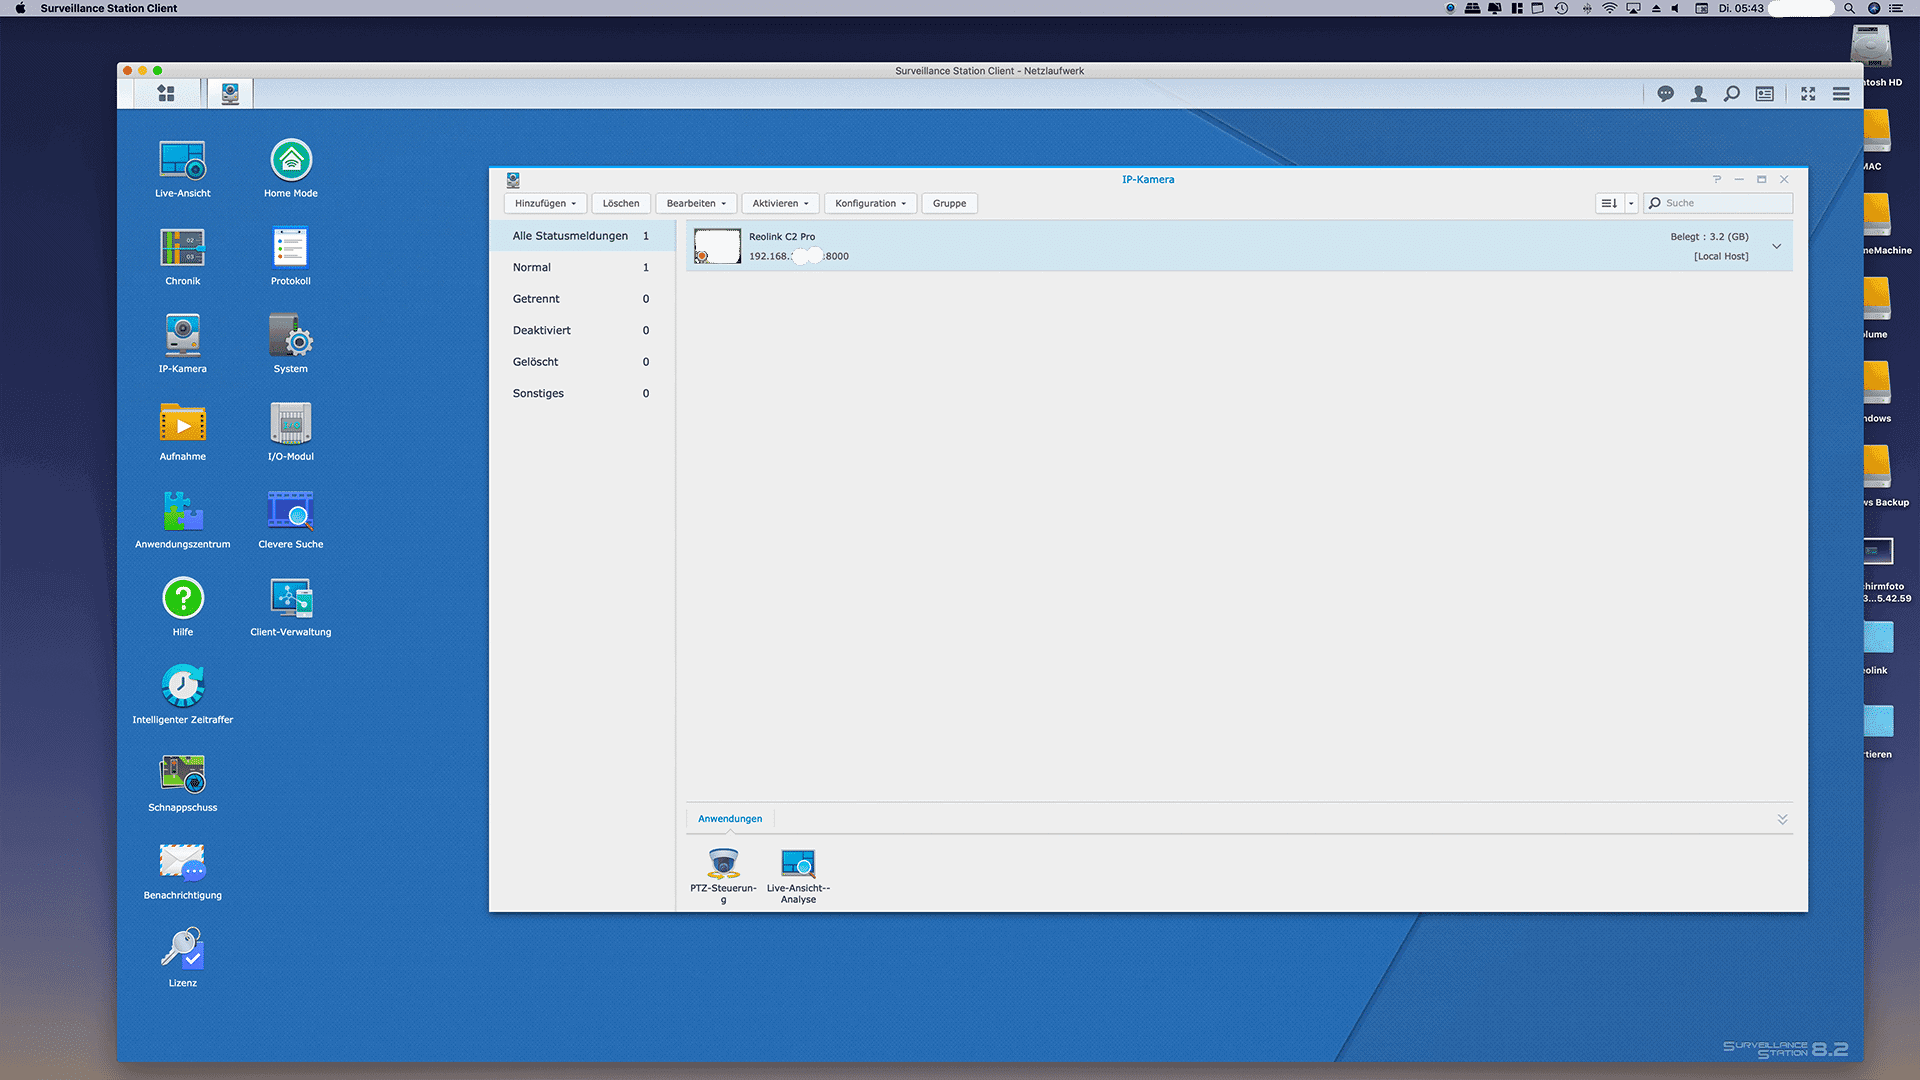
Task: Select Alle Statusmeldungen filter
Action: pos(581,236)
